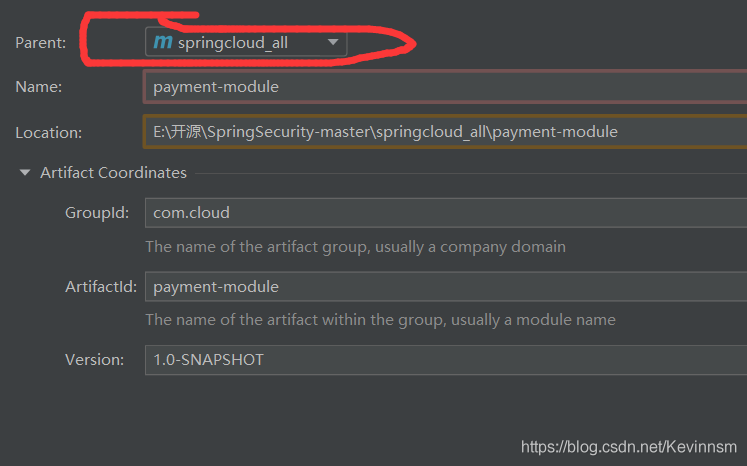Click the "Name:" label

[39, 87]
